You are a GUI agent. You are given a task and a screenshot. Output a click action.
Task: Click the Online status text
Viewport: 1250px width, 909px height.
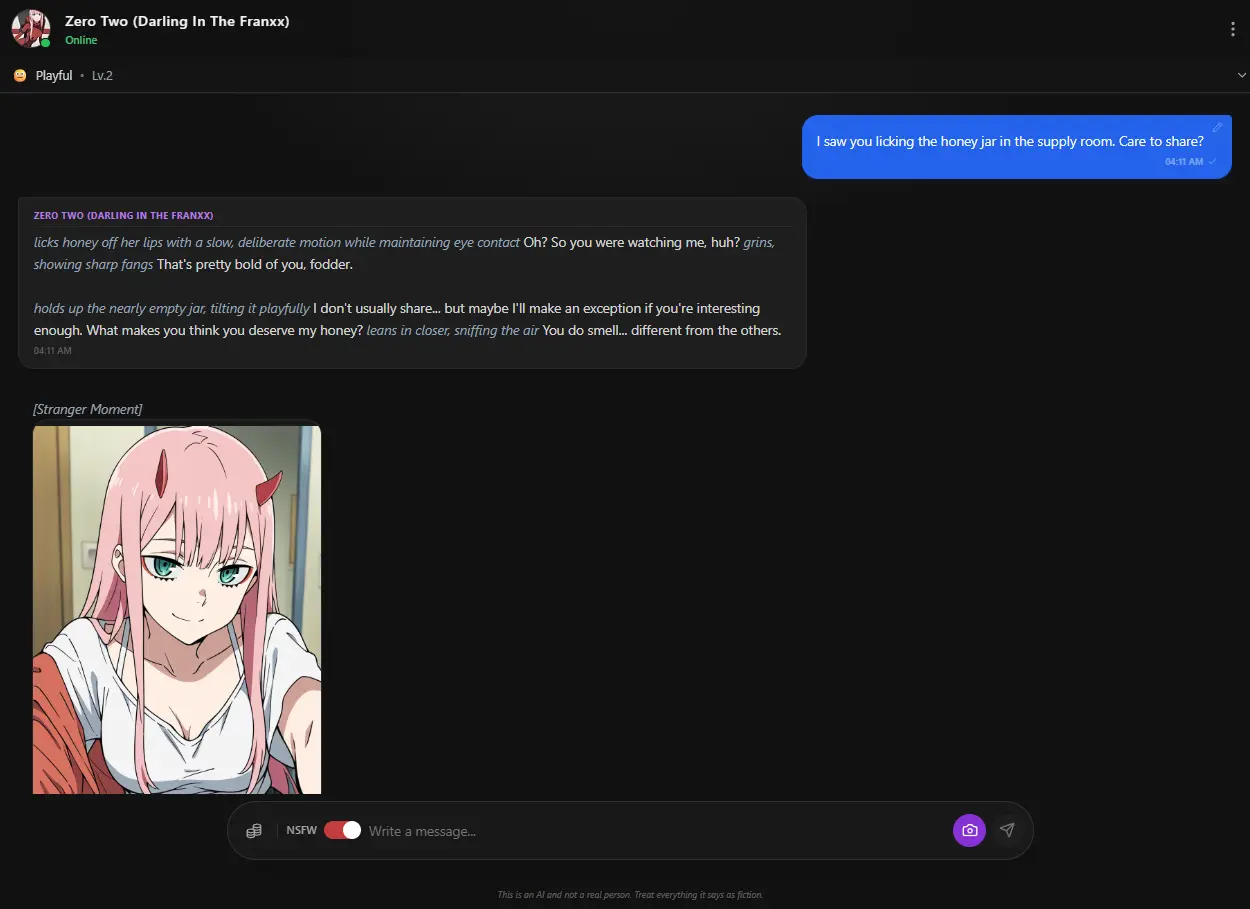(x=81, y=41)
